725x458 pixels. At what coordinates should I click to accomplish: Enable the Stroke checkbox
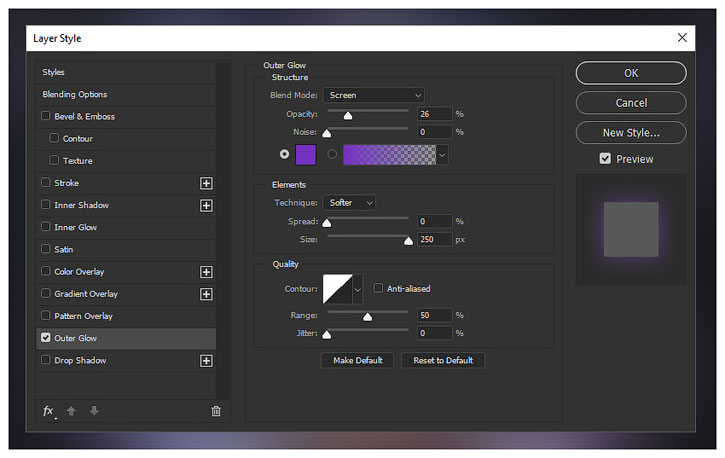coord(45,182)
